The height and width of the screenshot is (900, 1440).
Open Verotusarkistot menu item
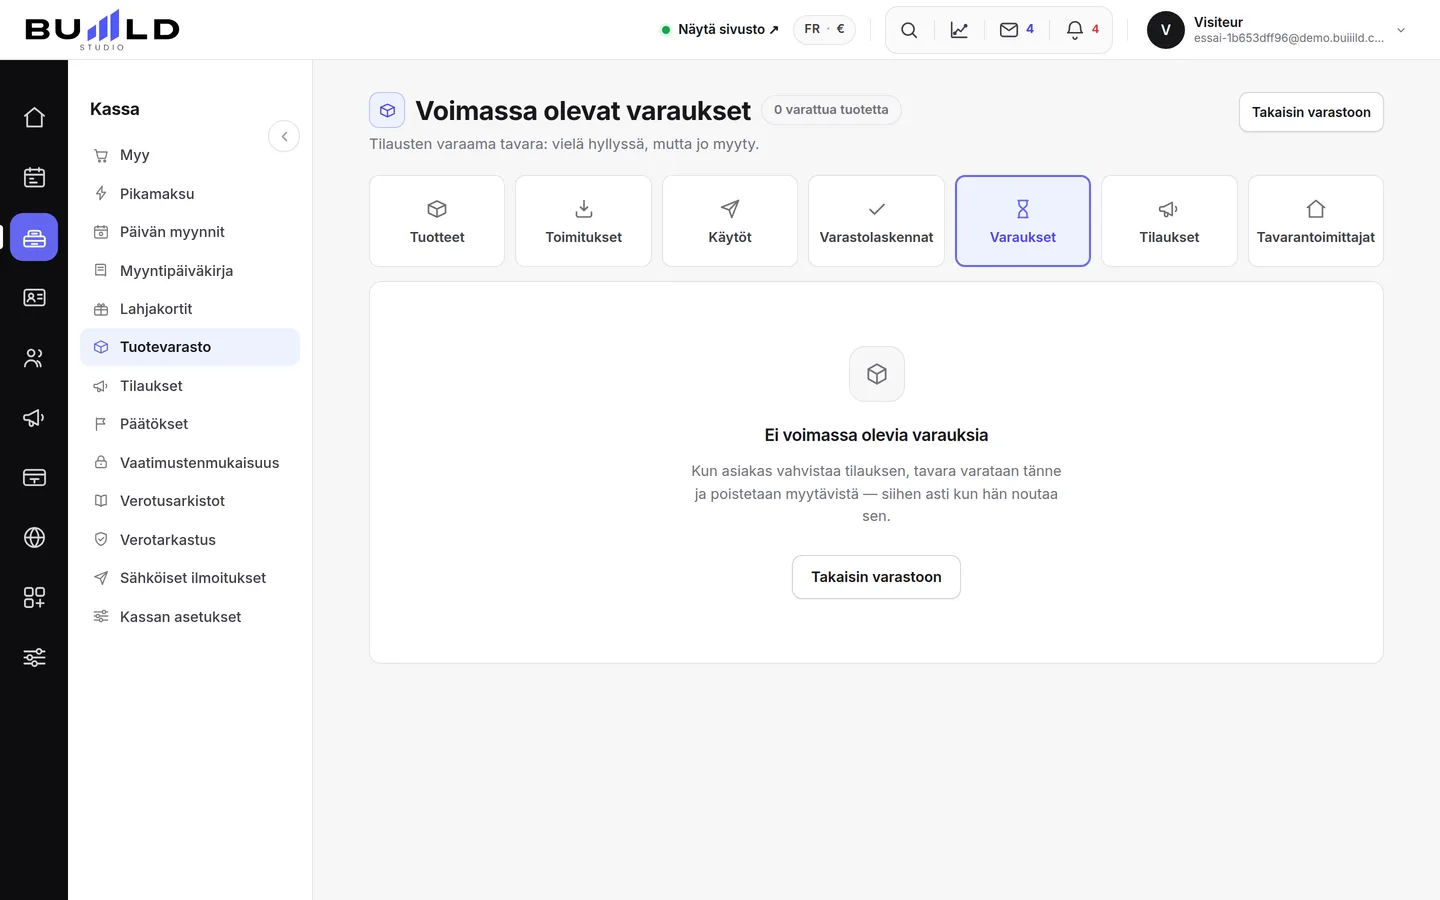tap(190, 501)
